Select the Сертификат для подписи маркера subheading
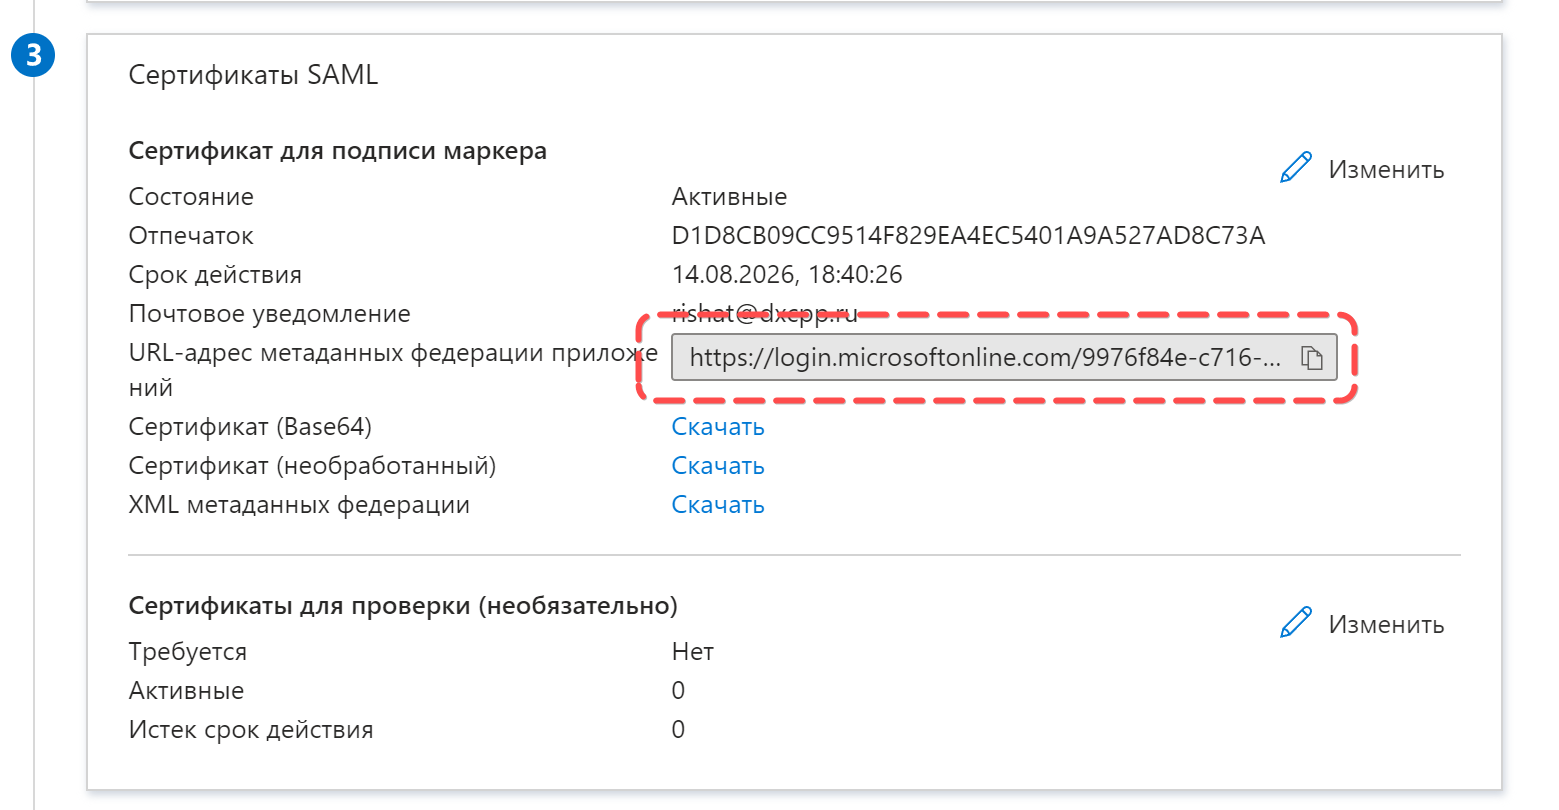 (338, 151)
